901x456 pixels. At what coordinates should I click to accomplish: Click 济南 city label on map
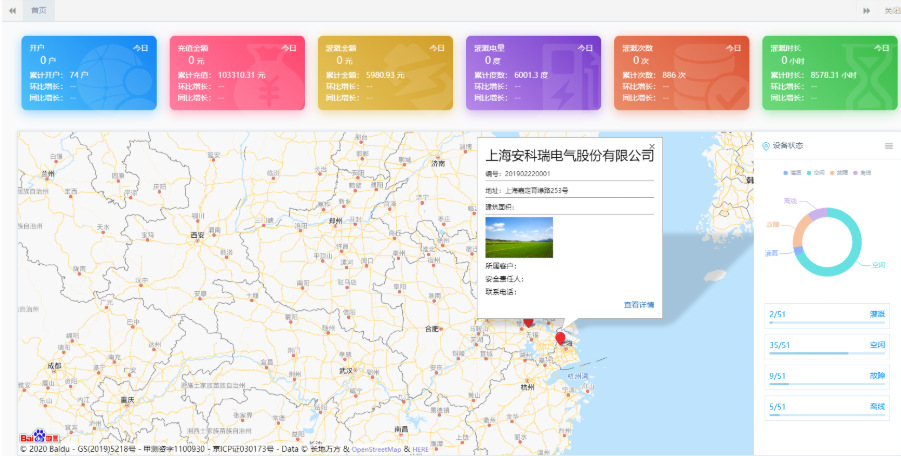tap(438, 164)
